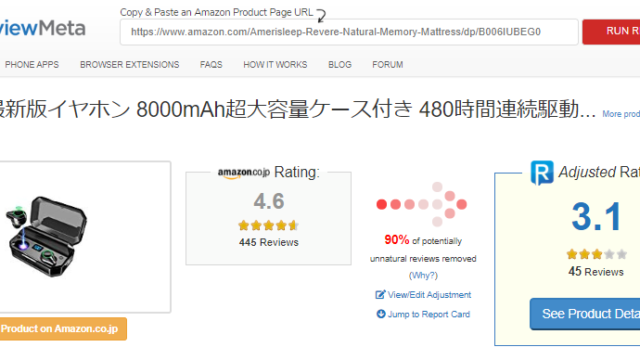Click the adjusted rating stars

596,254
